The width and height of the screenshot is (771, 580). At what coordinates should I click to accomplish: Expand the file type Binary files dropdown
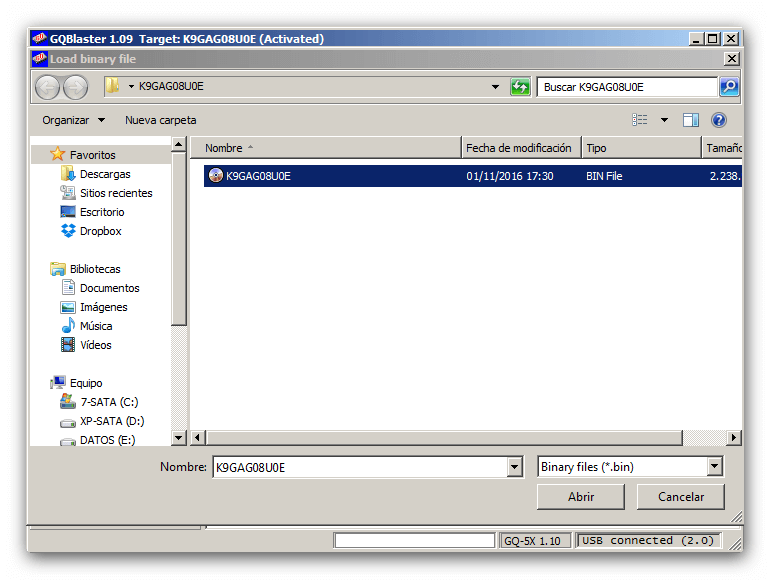[x=714, y=467]
